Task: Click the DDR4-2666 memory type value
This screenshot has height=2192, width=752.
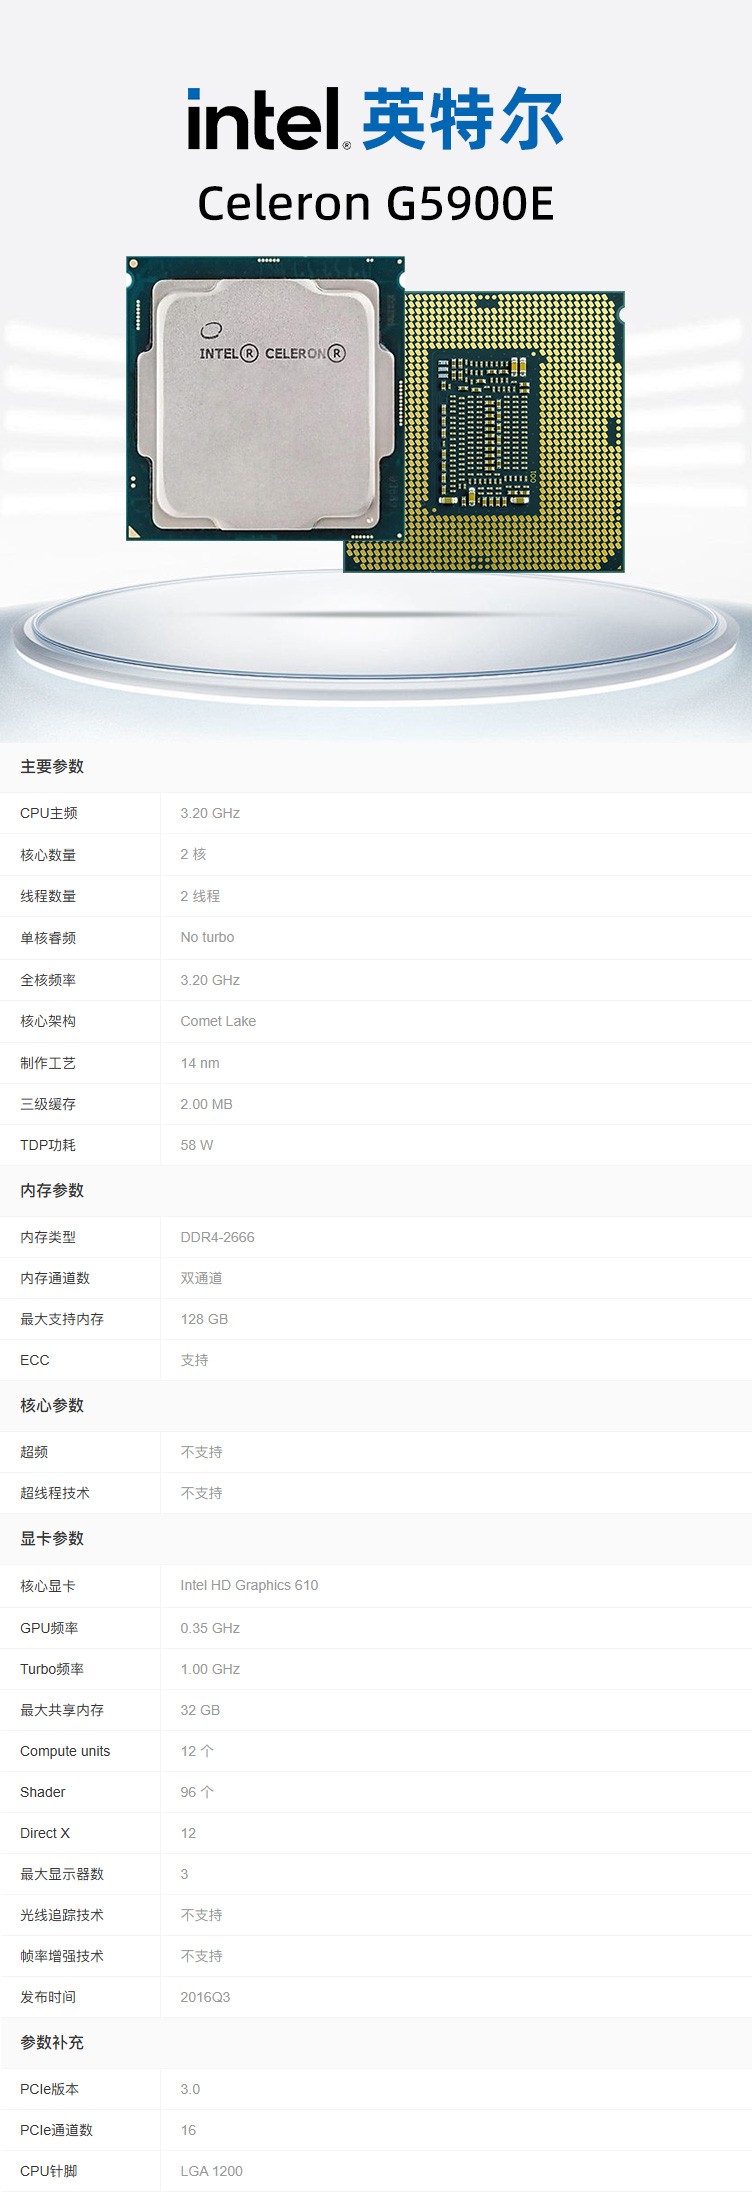Action: pos(217,1238)
